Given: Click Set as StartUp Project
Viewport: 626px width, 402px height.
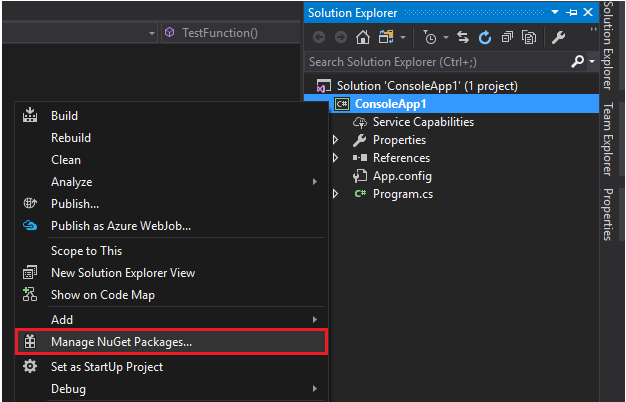Looking at the screenshot, I should (x=107, y=366).
